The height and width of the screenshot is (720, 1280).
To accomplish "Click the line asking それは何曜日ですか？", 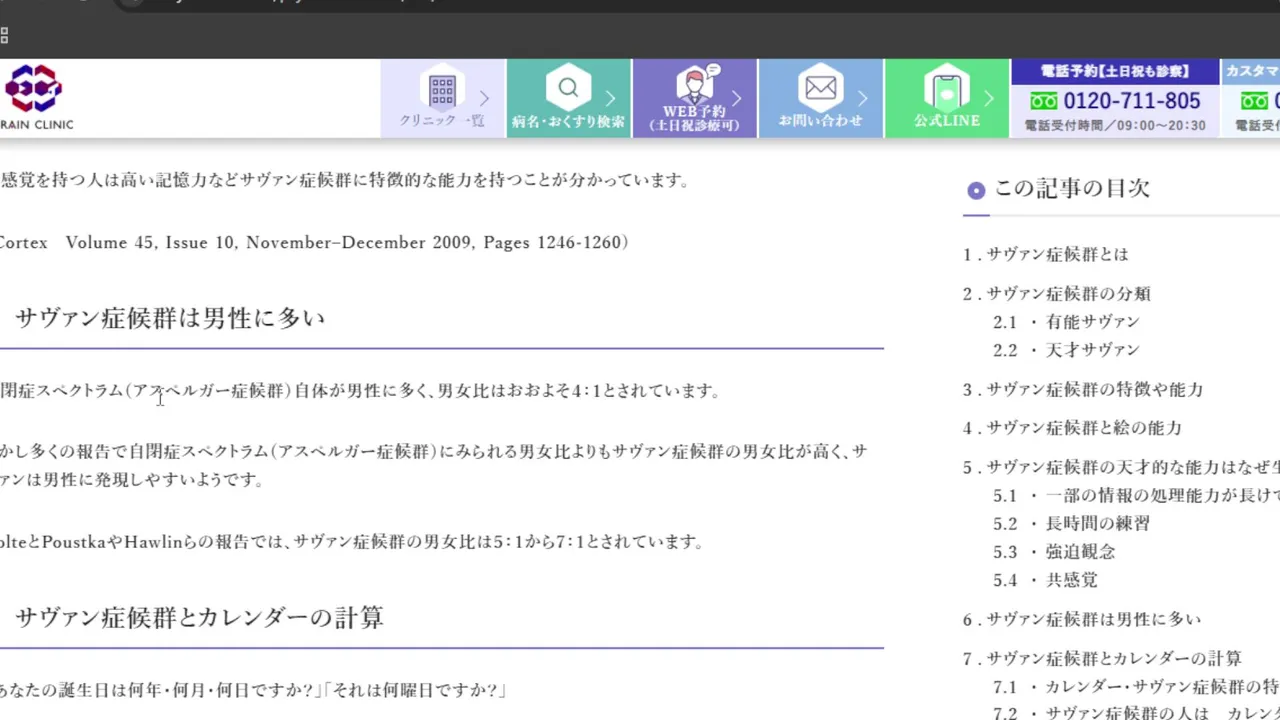I will (254, 690).
